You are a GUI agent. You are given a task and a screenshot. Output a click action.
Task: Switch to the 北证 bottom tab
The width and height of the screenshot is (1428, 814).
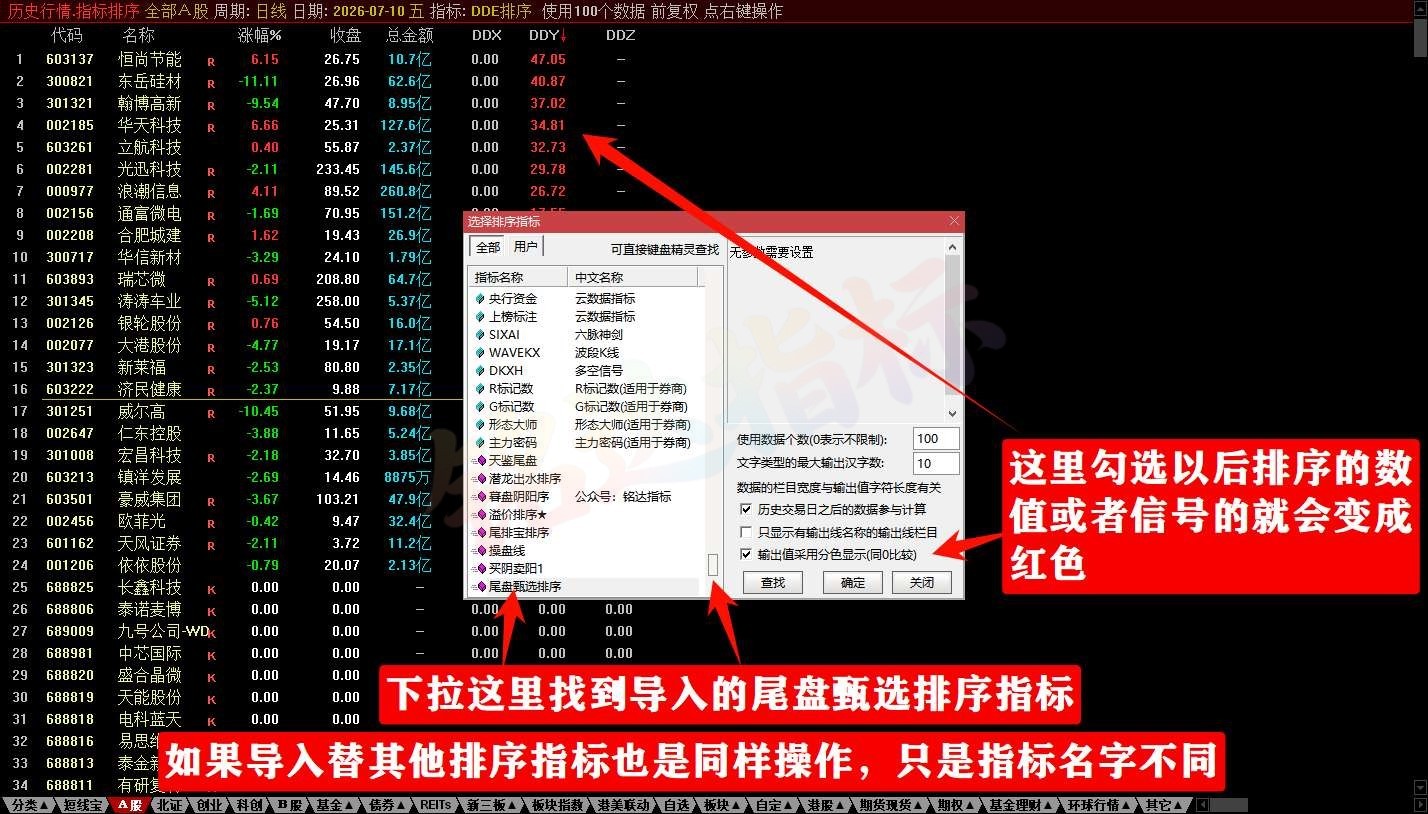170,805
